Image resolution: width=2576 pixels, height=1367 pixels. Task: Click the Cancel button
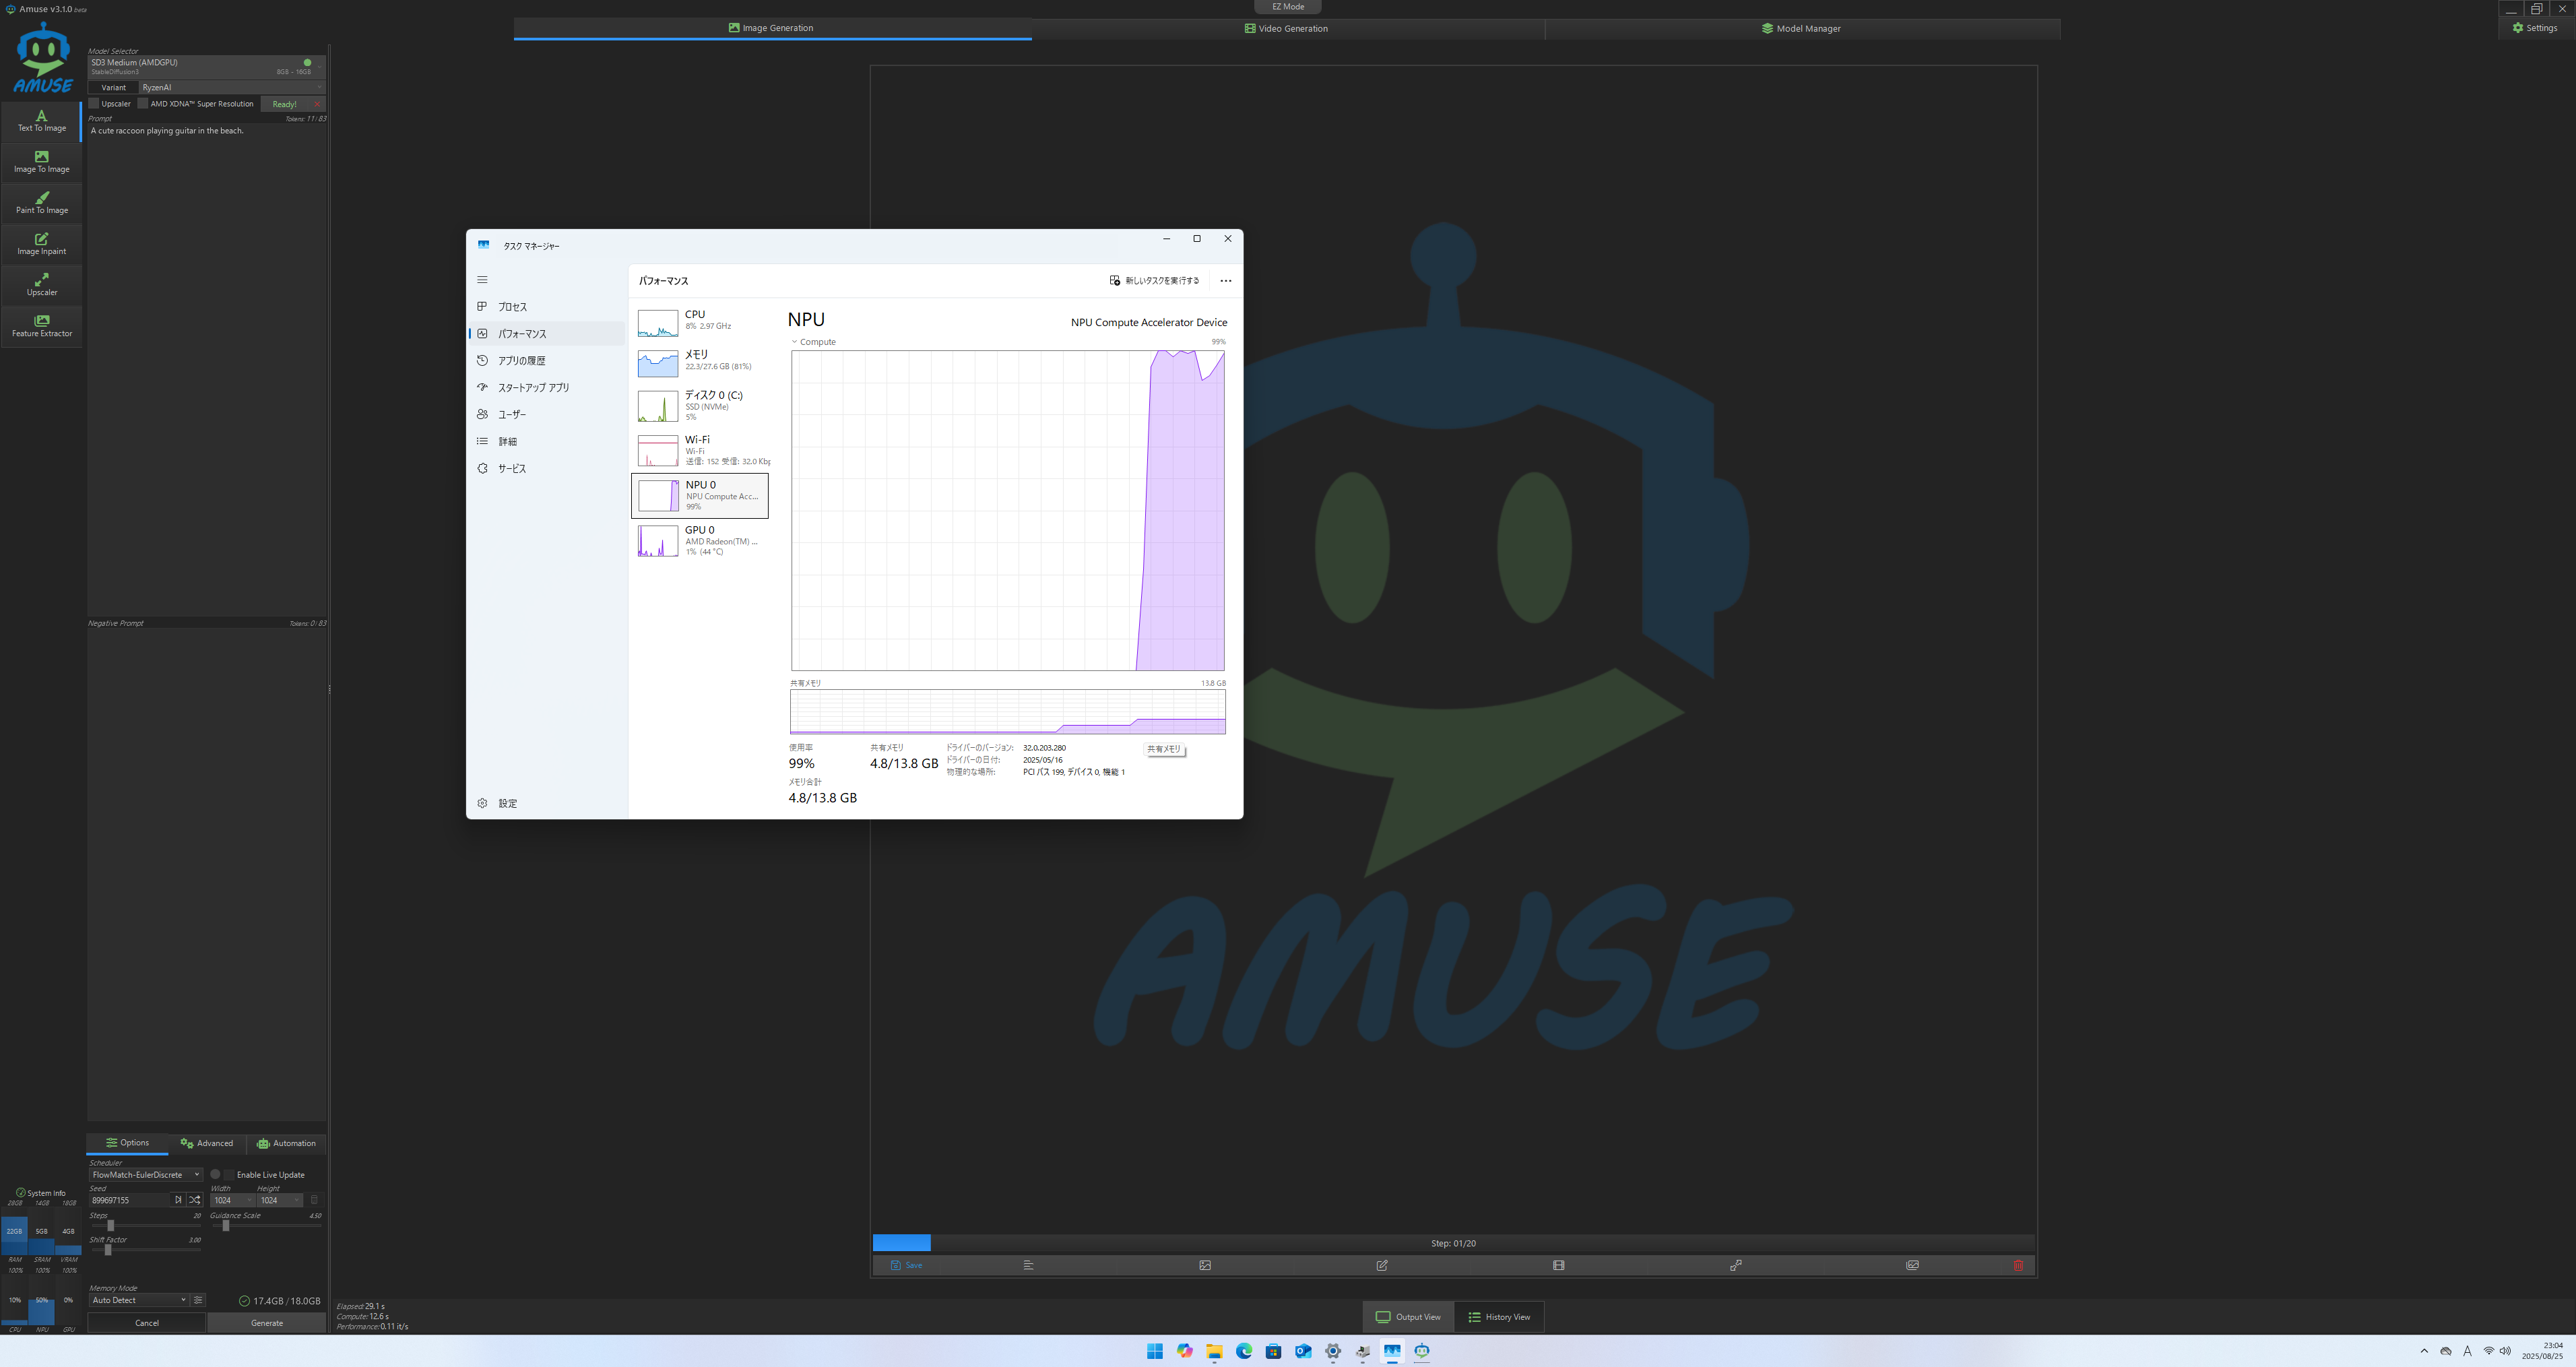coord(147,1323)
